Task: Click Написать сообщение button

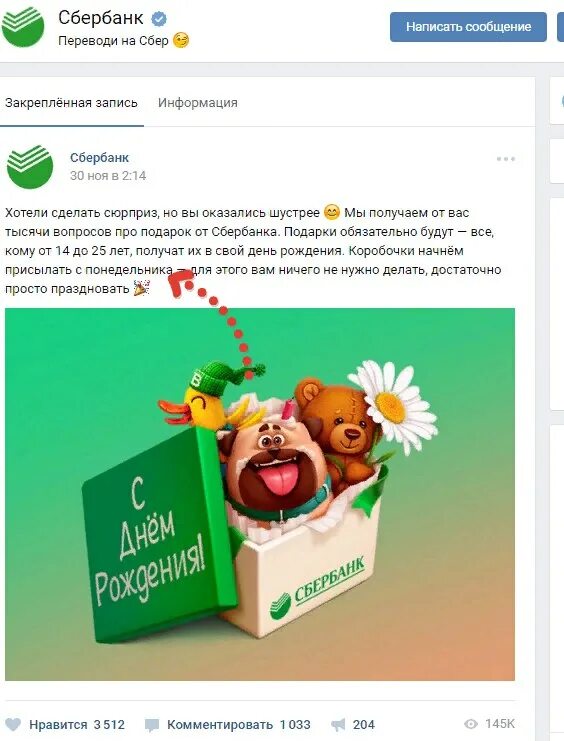Action: pyautogui.click(x=468, y=26)
